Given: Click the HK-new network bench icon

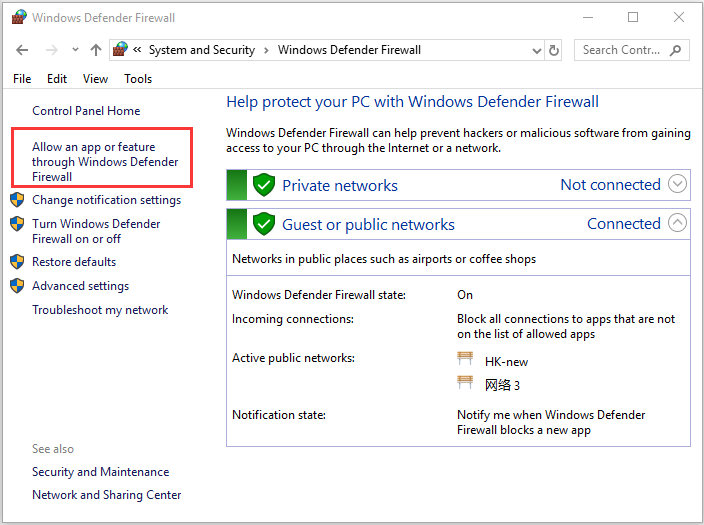Looking at the screenshot, I should coord(465,358).
